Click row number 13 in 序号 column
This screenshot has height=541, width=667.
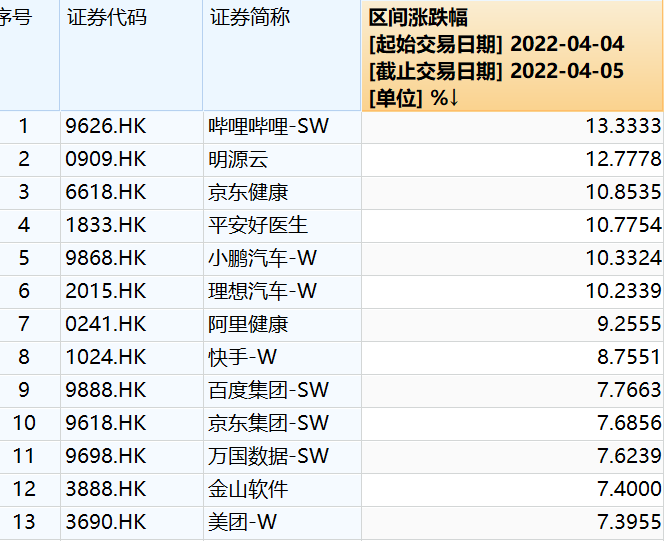[24, 522]
